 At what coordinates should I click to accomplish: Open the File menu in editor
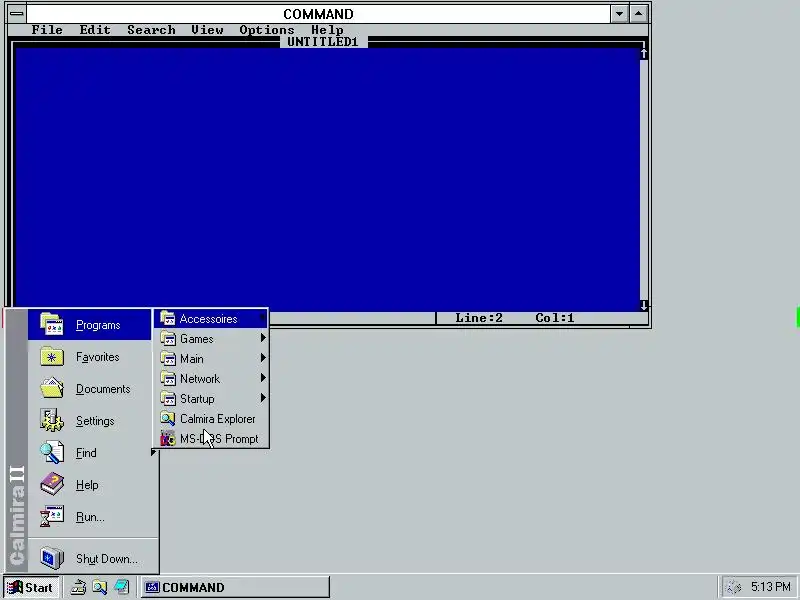(x=47, y=30)
